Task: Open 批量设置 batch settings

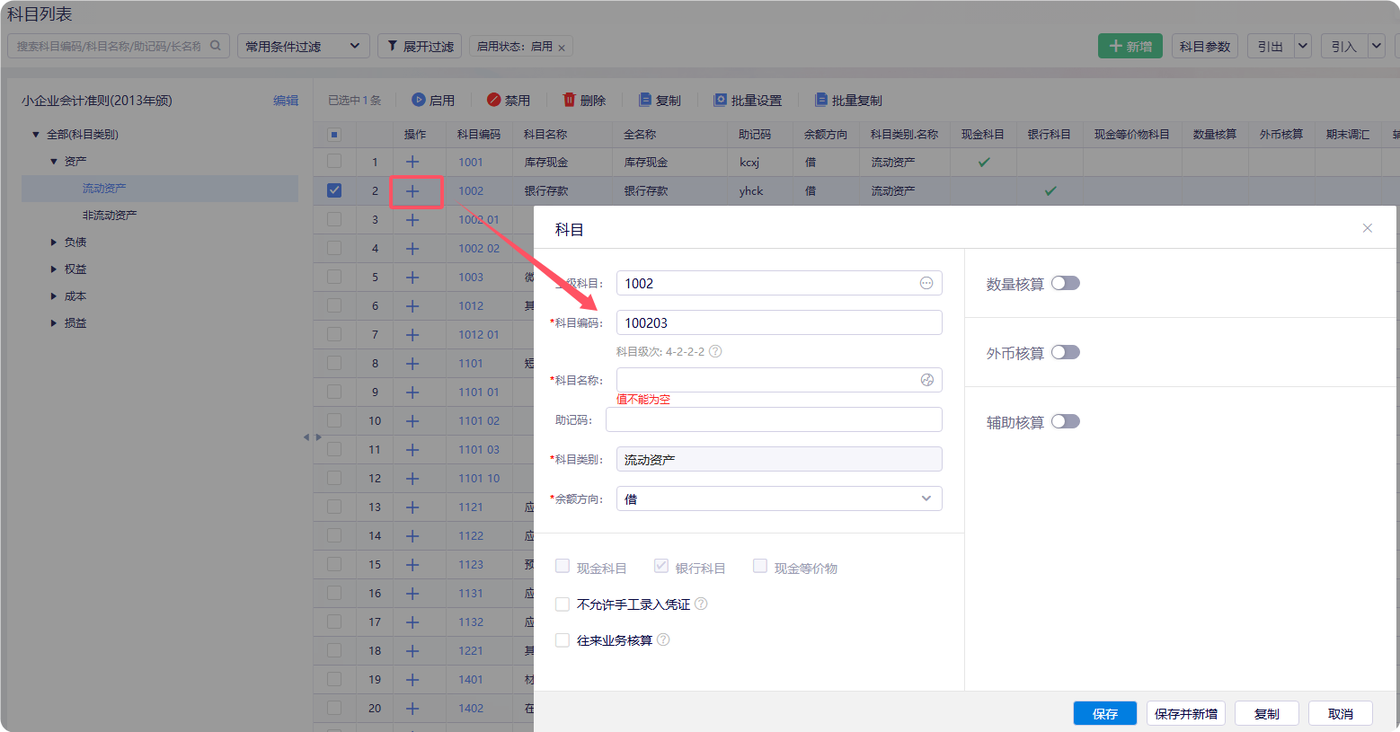Action: click(x=747, y=100)
